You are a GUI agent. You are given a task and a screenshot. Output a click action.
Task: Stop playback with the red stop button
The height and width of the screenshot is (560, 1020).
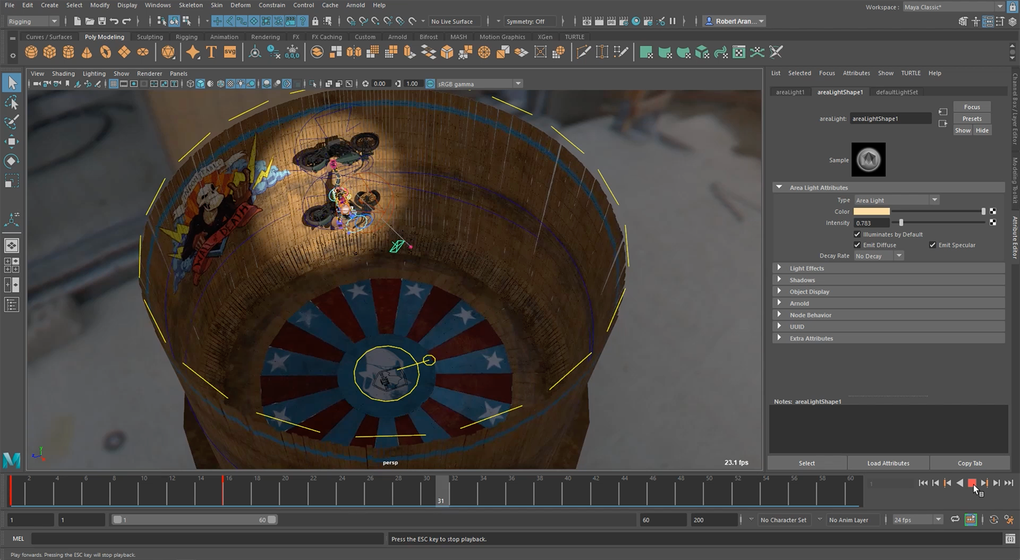coord(971,483)
